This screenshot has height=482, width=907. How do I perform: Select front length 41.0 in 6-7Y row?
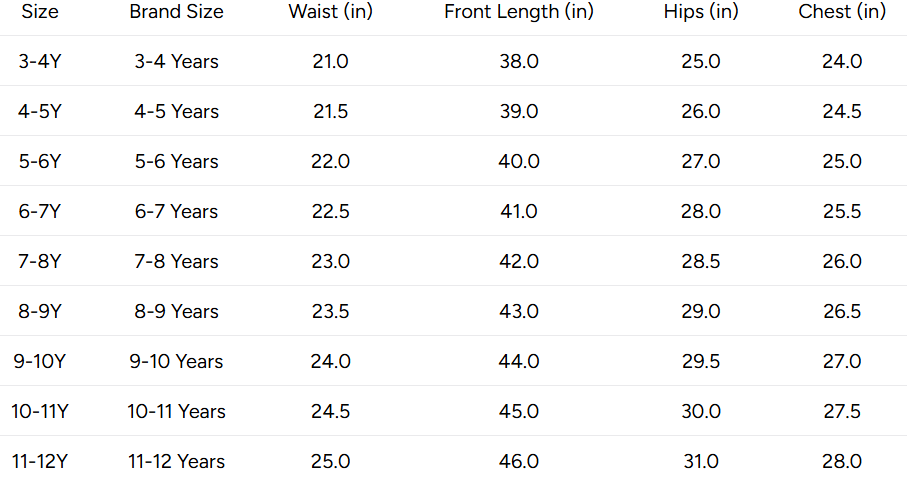[519, 211]
